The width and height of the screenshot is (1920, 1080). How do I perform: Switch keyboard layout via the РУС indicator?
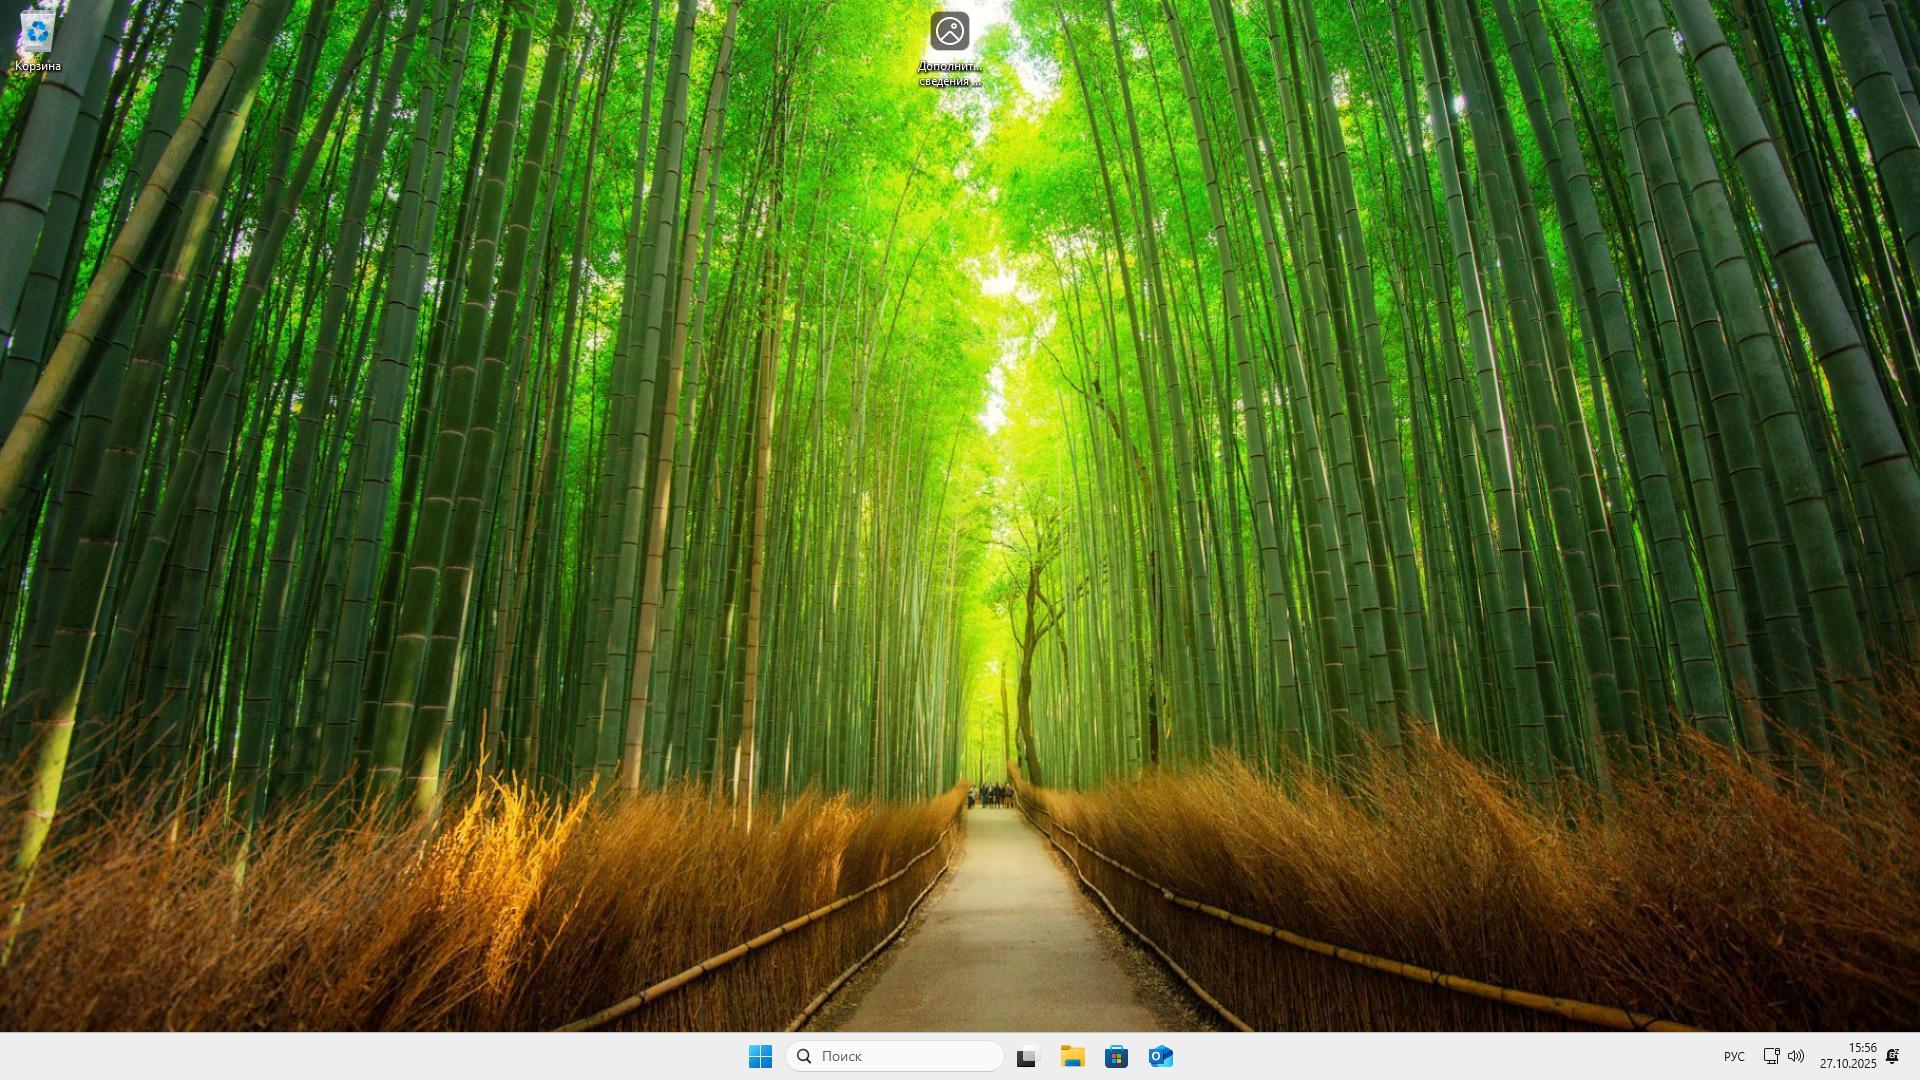point(1734,1056)
